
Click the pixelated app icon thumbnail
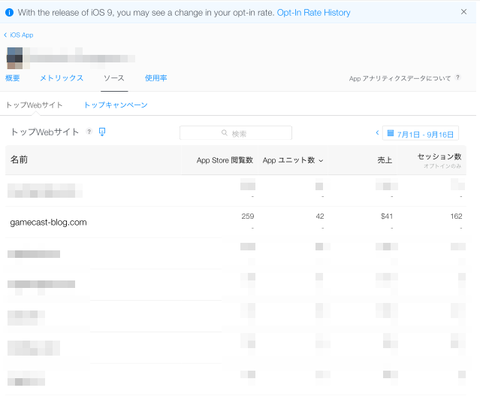(x=15, y=58)
